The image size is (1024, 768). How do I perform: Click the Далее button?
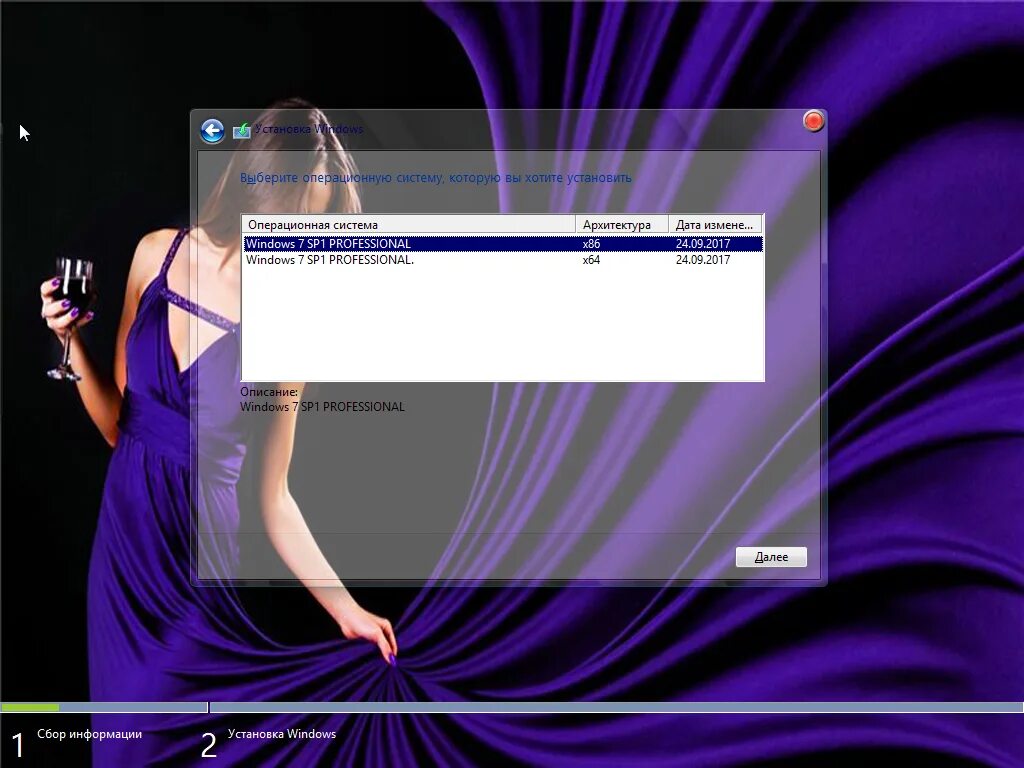771,557
